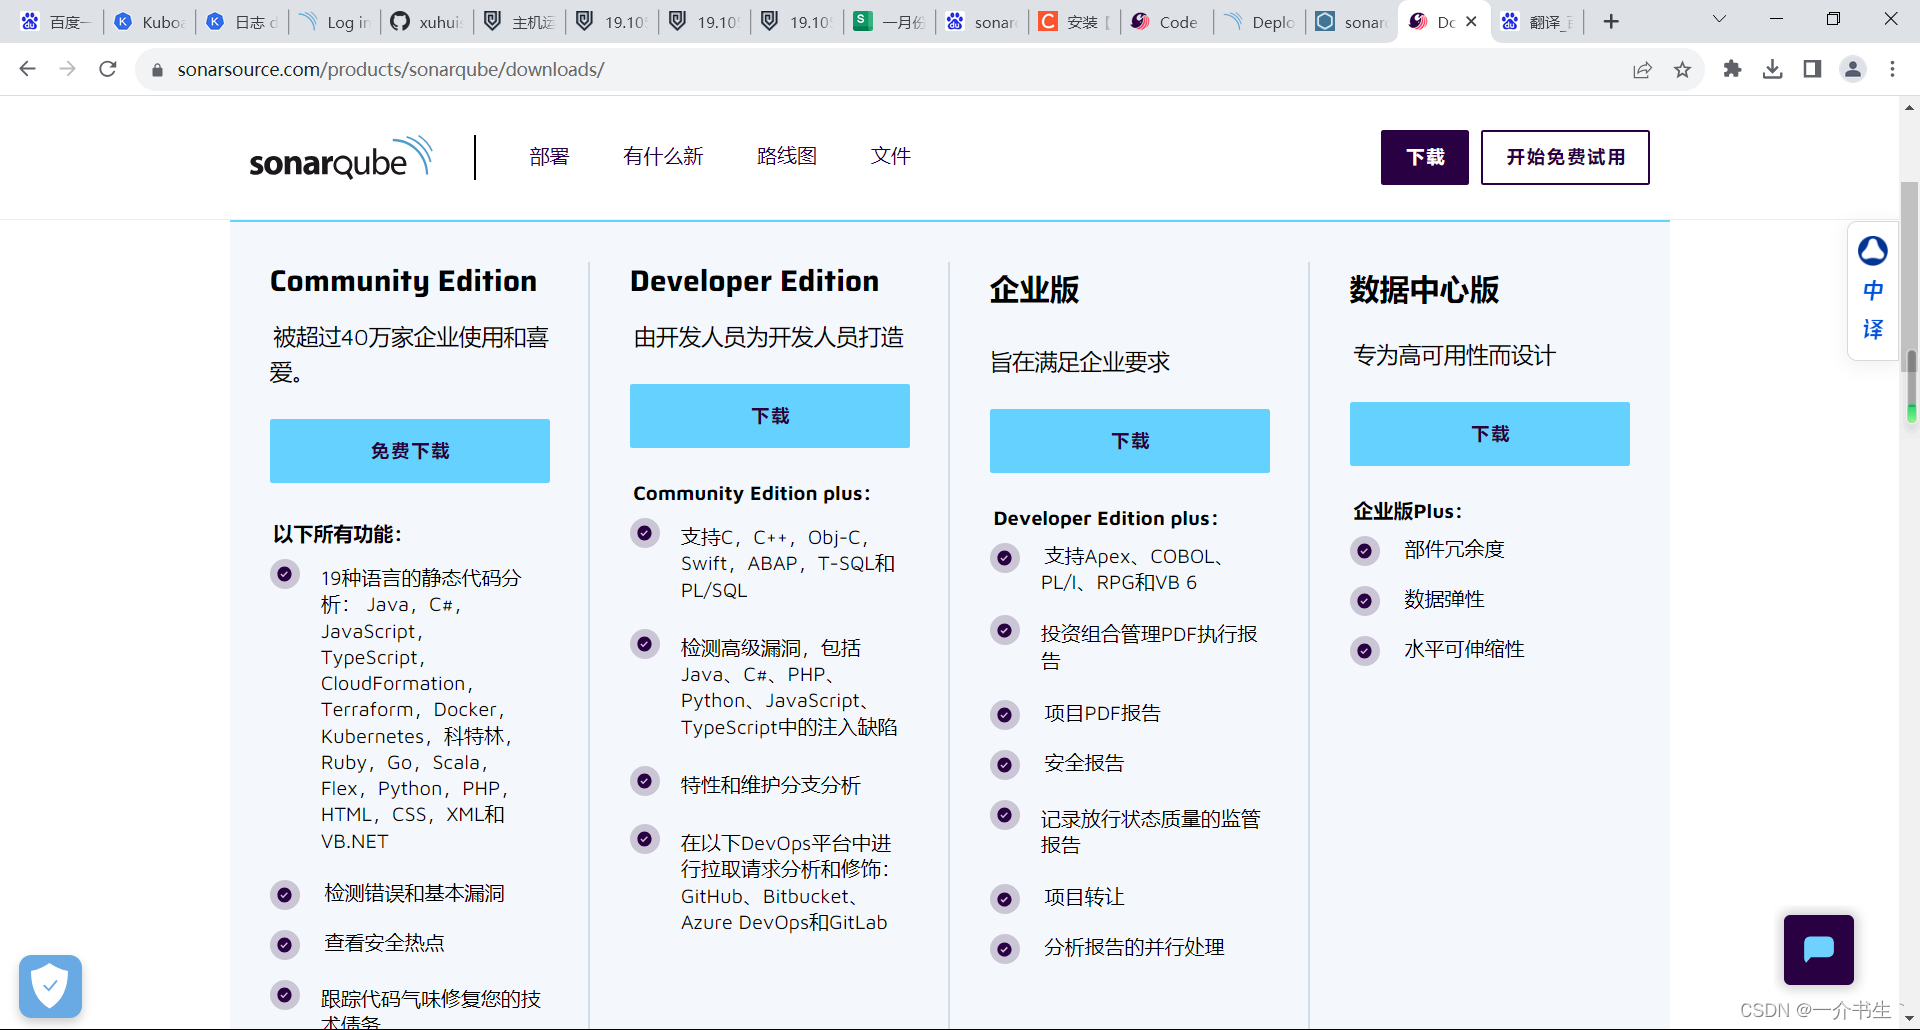Open the 路线图 navigation item
1920x1030 pixels.
click(x=787, y=156)
